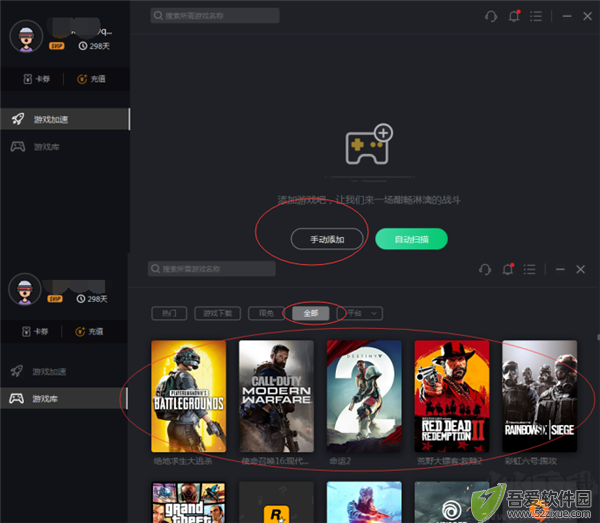Click the 使命召唤16 game title text
The width and height of the screenshot is (600, 523).
pyautogui.click(x=275, y=461)
